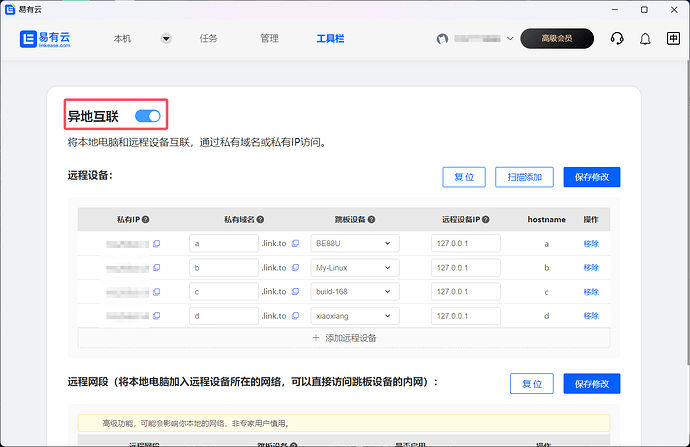The image size is (690, 447).
Task: Copy the d.link.to private domain
Action: [295, 316]
